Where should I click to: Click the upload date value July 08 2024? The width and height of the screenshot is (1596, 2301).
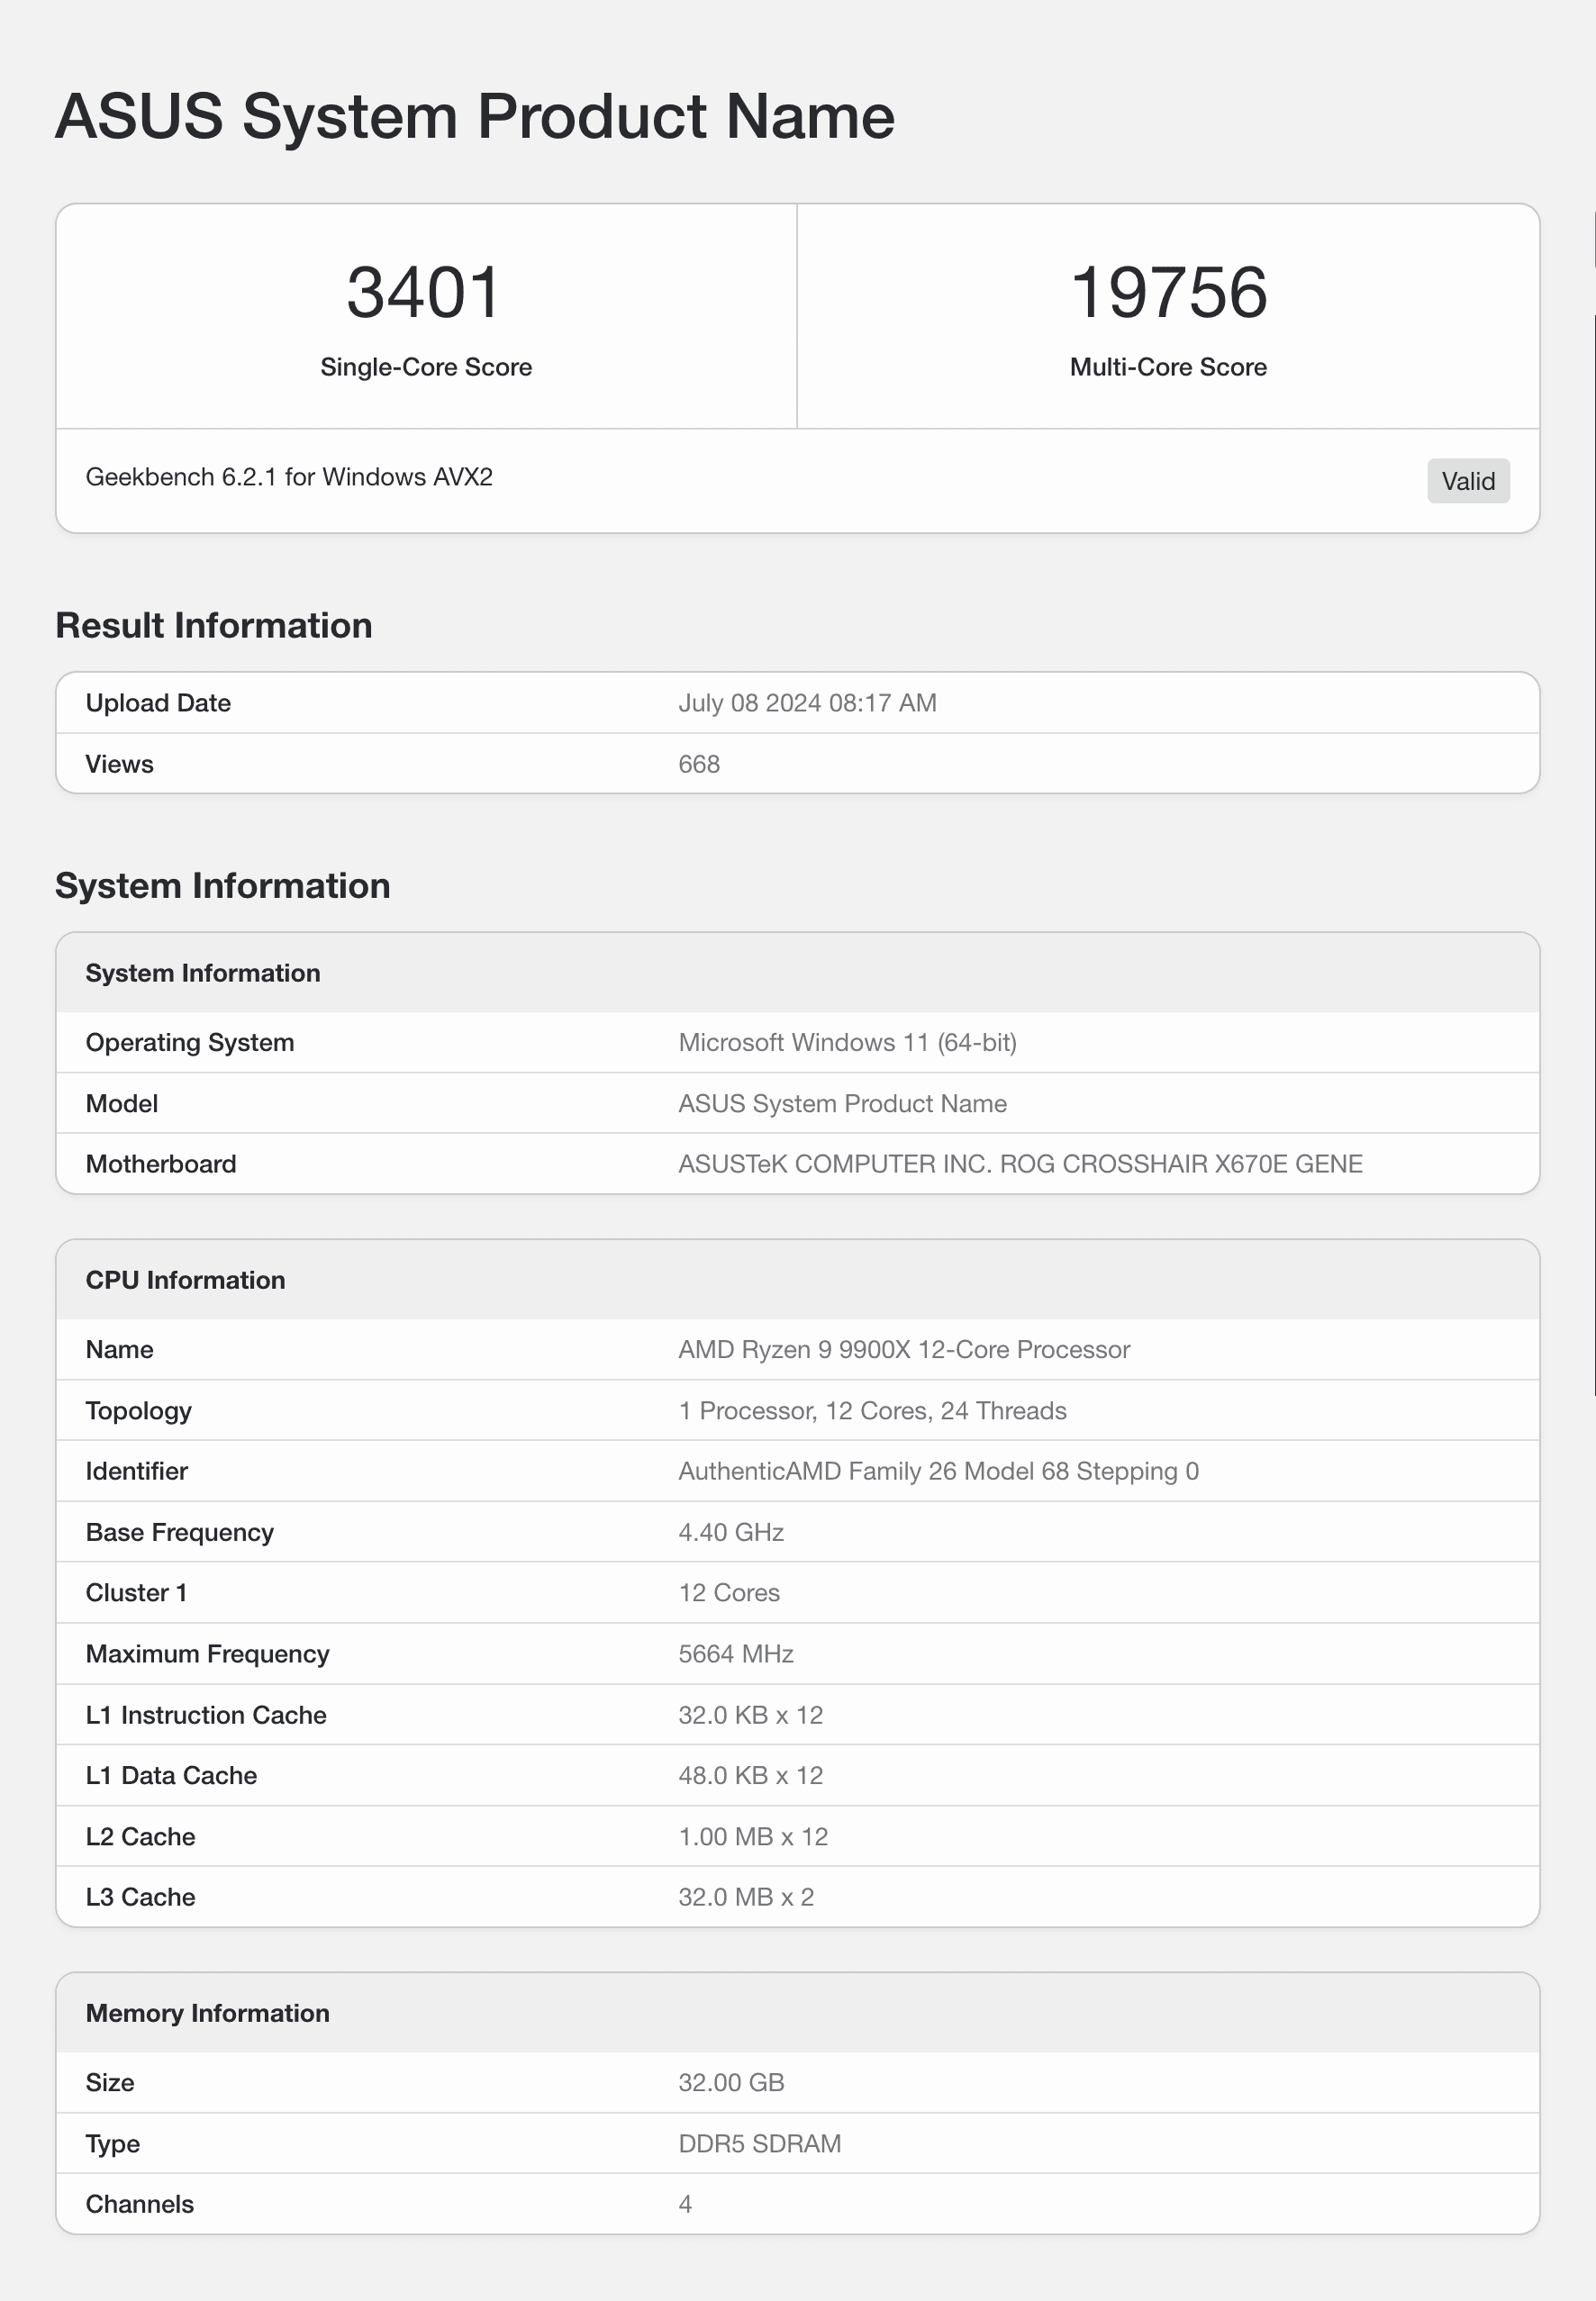[x=807, y=703]
